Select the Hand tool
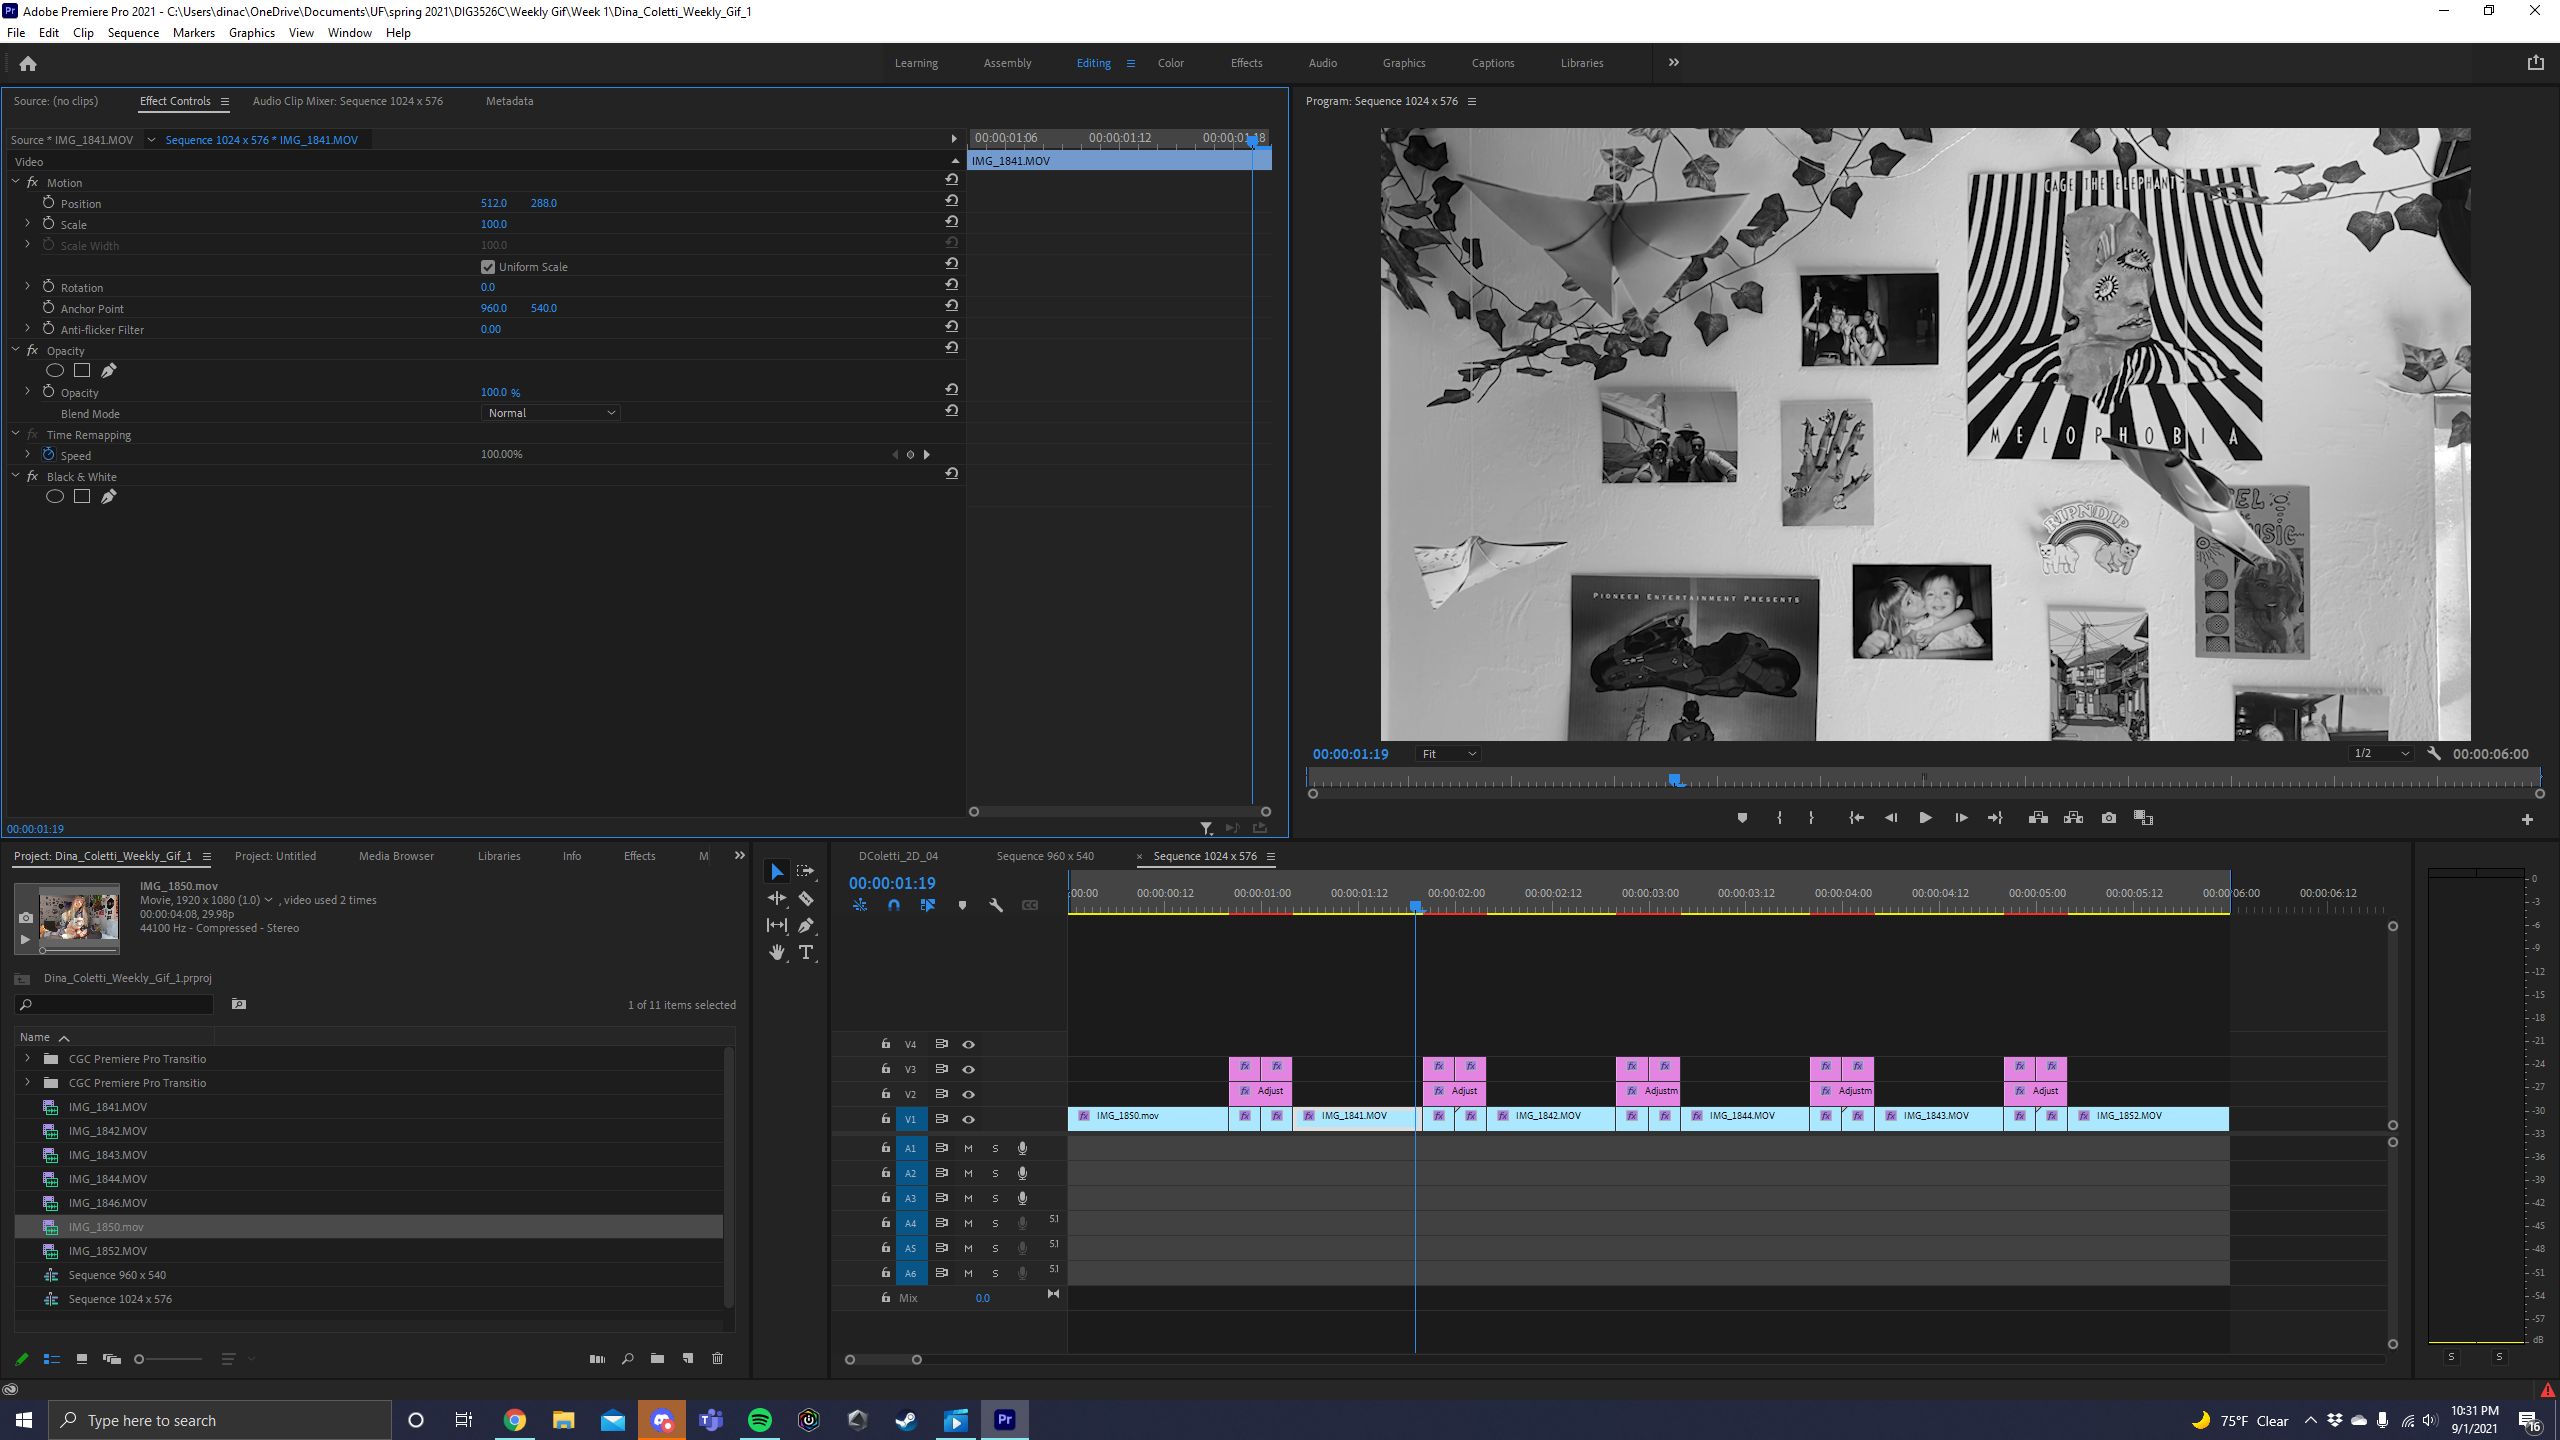 [x=777, y=953]
